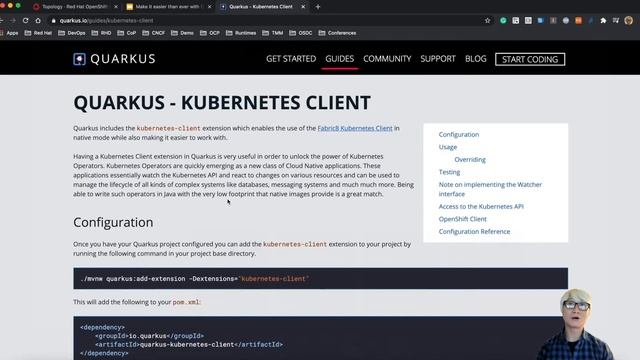Follow the Fabric8 Kubernetes Client link
640x360 pixels.
355,128
